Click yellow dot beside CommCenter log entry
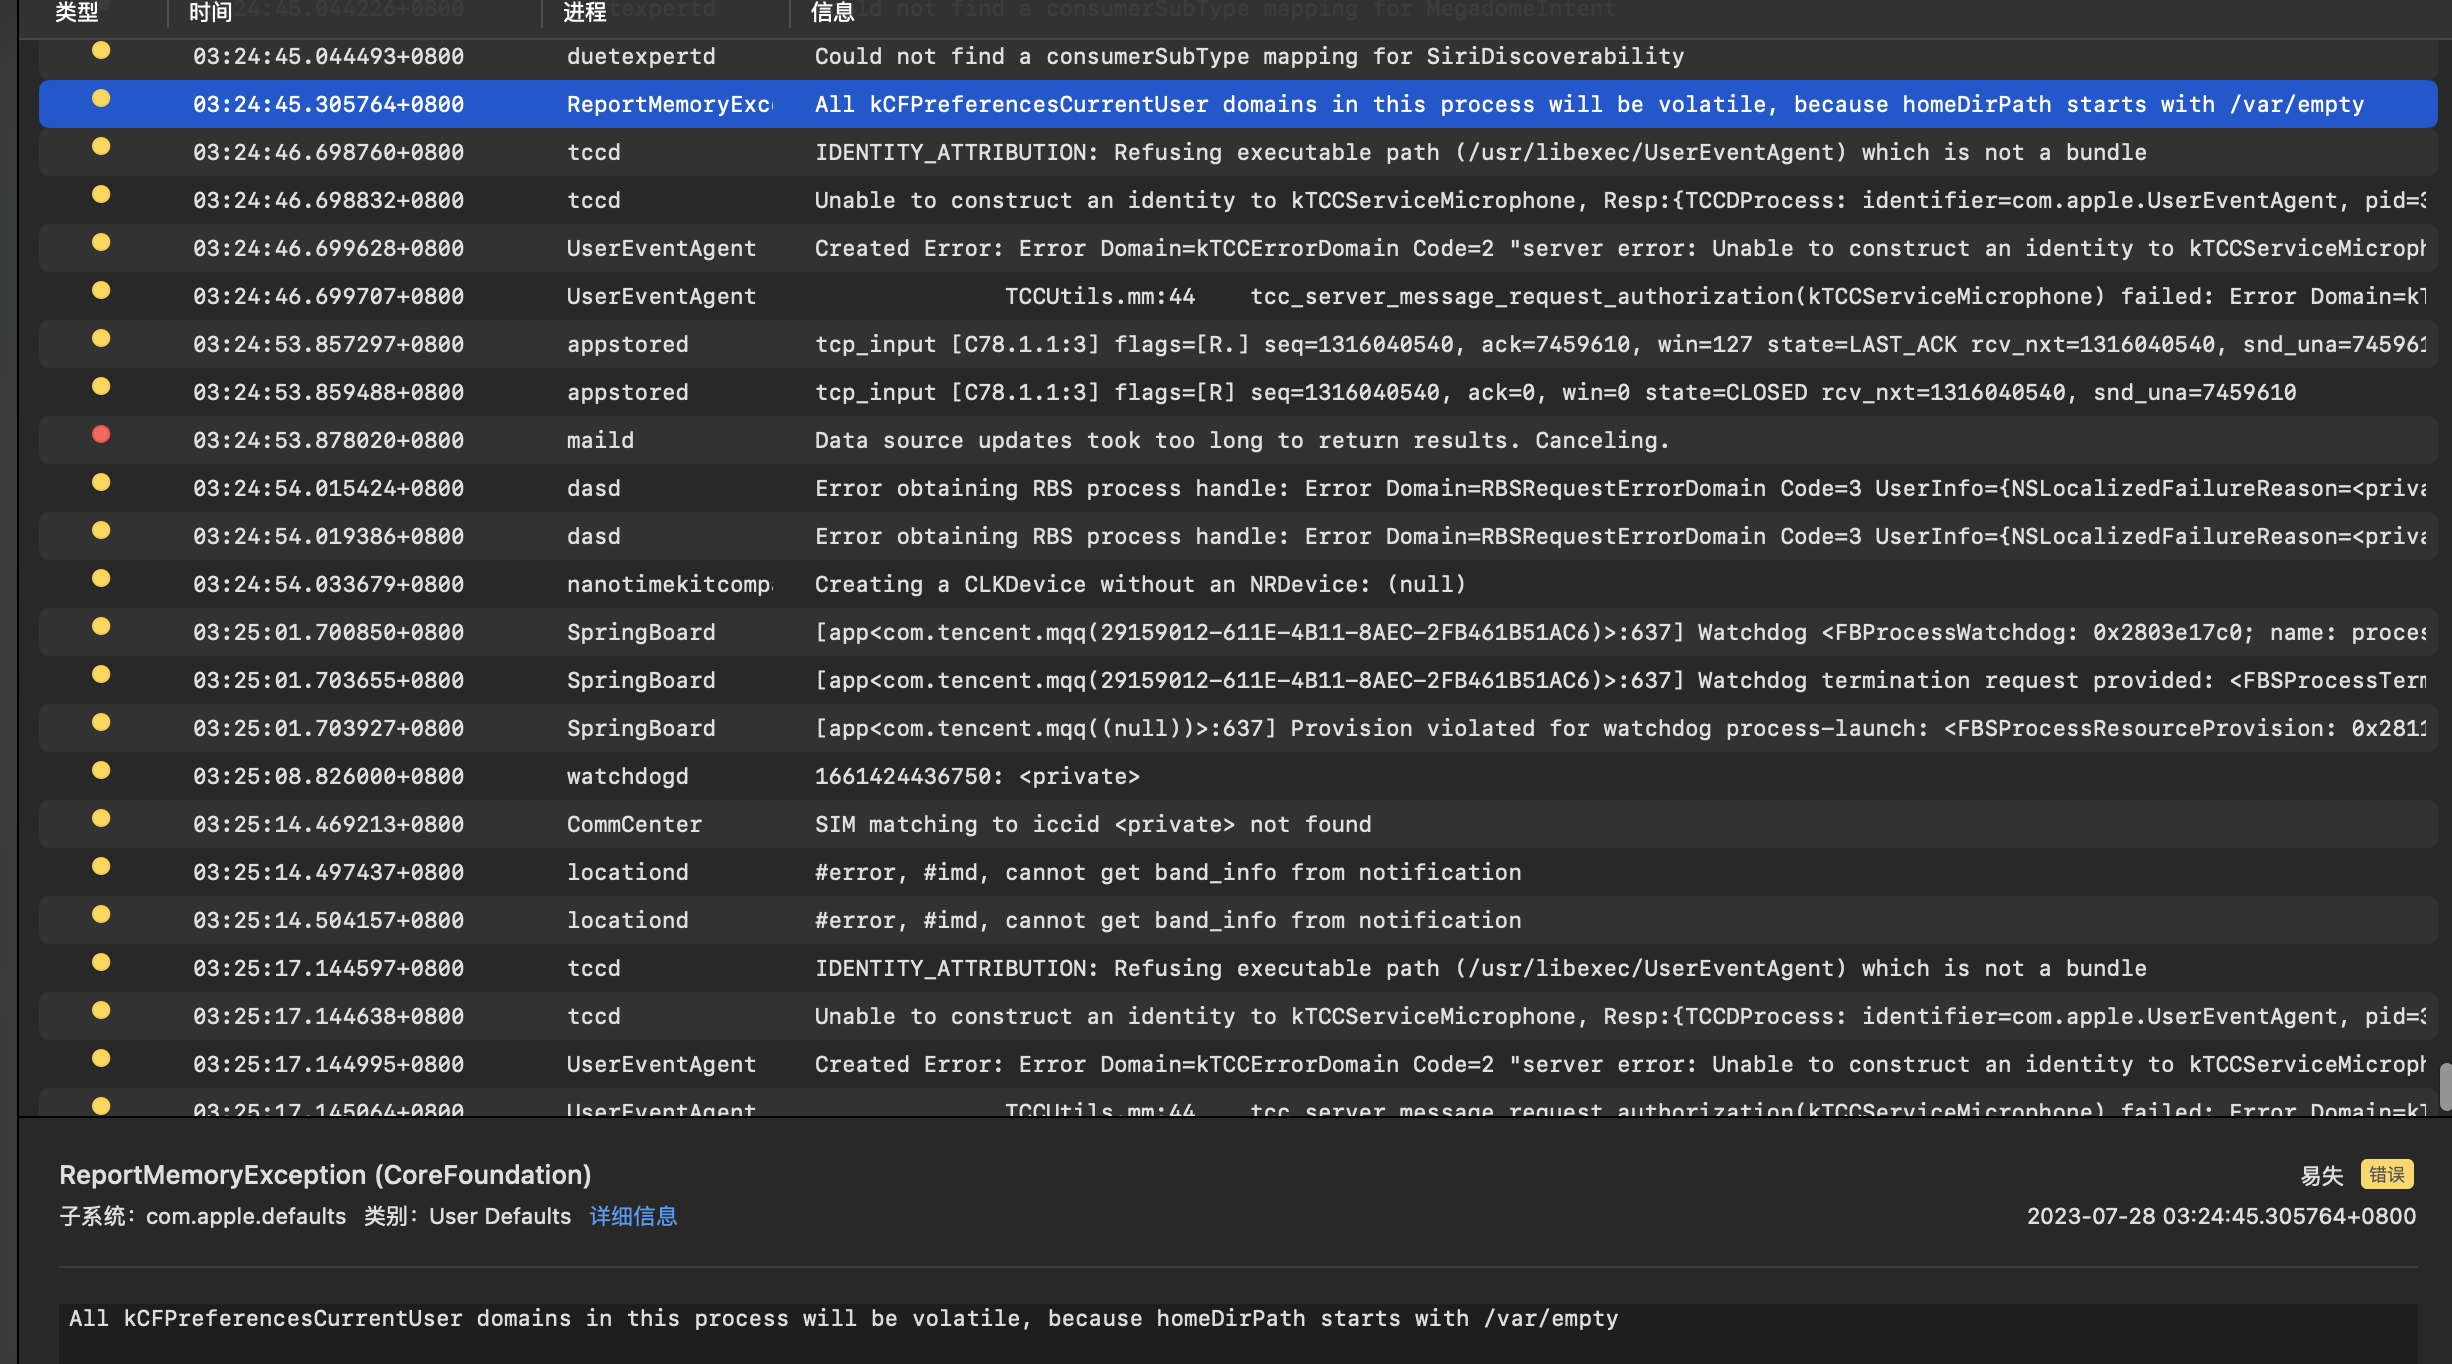2452x1364 pixels. click(101, 819)
